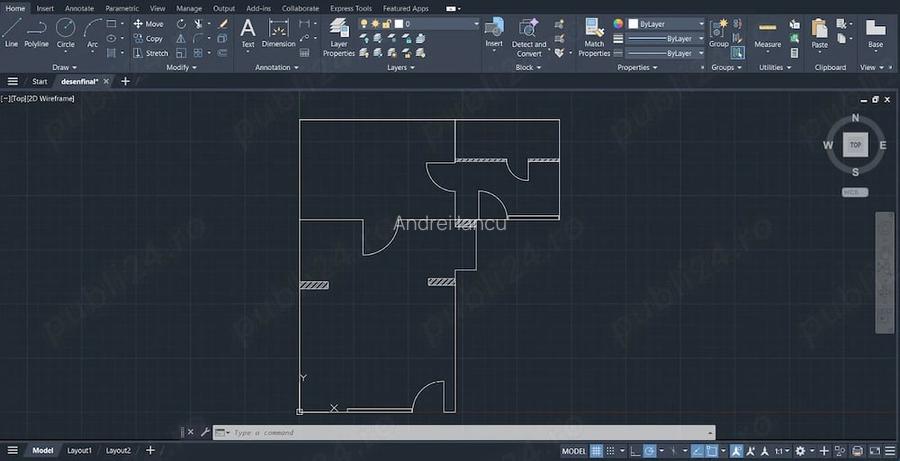Open the layer 0 dropdown list

(476, 24)
